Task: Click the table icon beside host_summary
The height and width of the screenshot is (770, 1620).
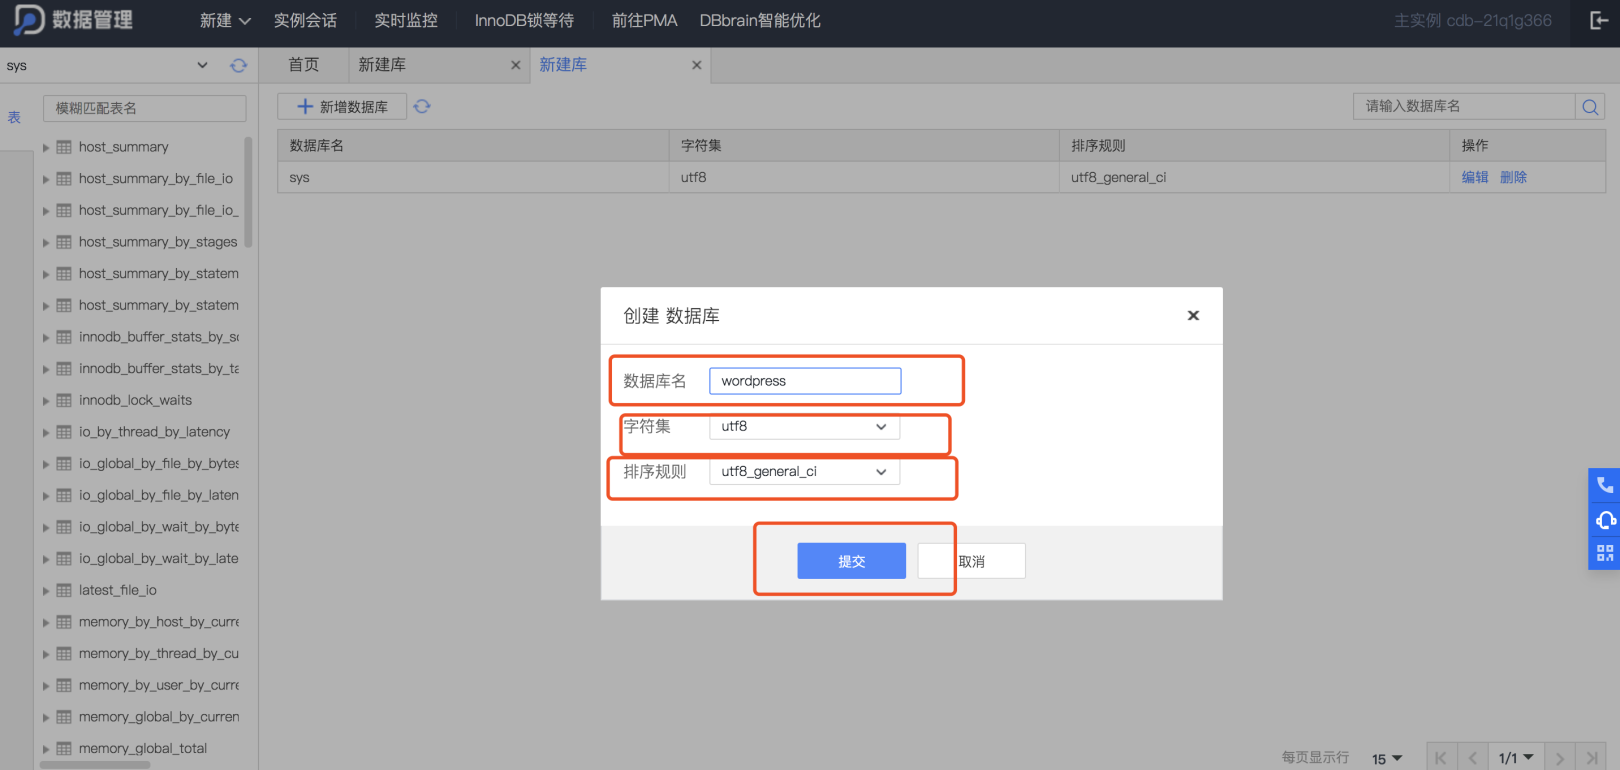Action: pos(64,147)
